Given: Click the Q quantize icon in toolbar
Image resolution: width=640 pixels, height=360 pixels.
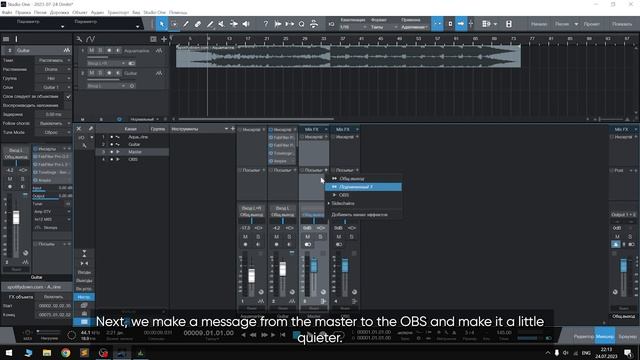Looking at the screenshot, I should coord(302,24).
